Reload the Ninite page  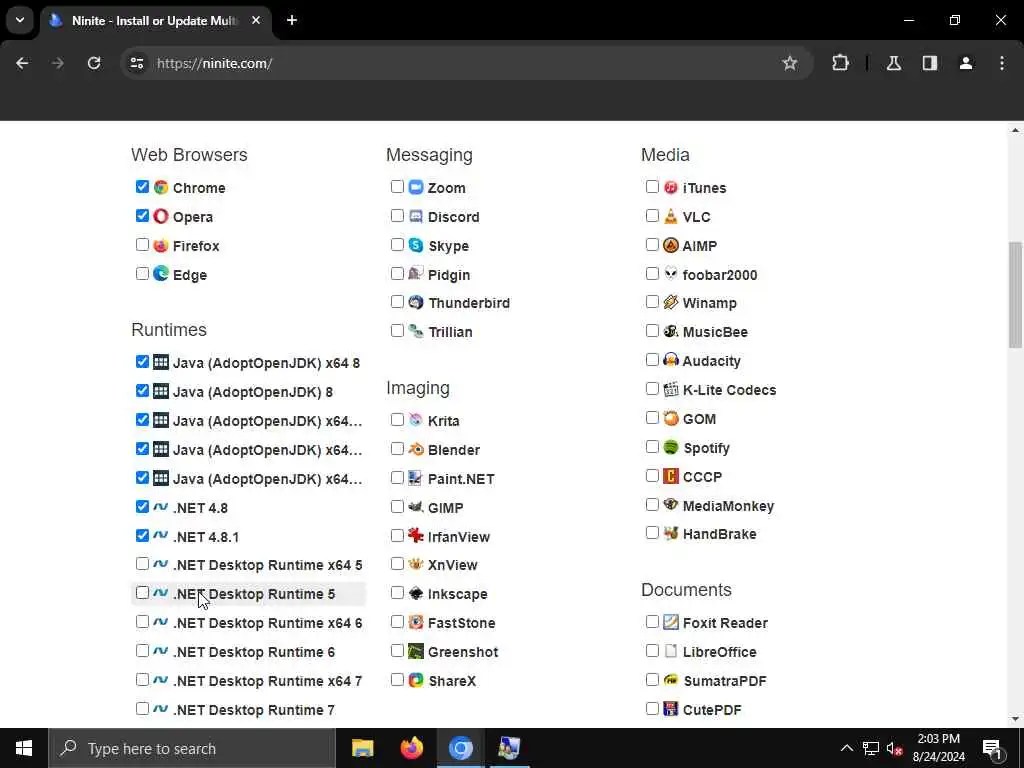tap(94, 63)
